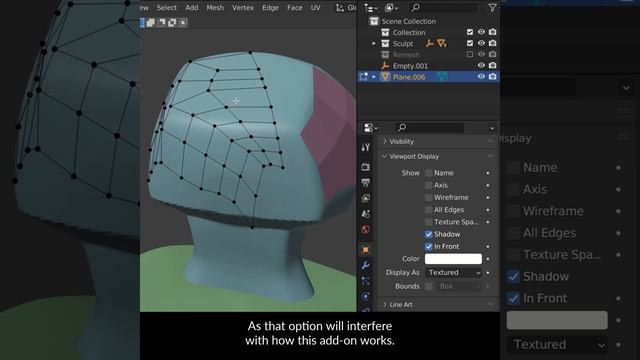Click the empty objects icon beside Sculpt

tap(429, 43)
